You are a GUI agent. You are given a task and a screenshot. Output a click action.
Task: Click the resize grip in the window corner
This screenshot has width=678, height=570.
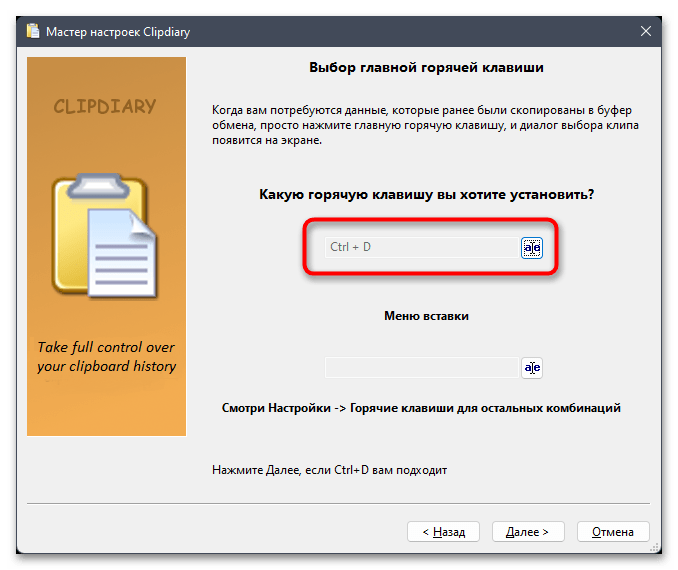(x=655, y=547)
